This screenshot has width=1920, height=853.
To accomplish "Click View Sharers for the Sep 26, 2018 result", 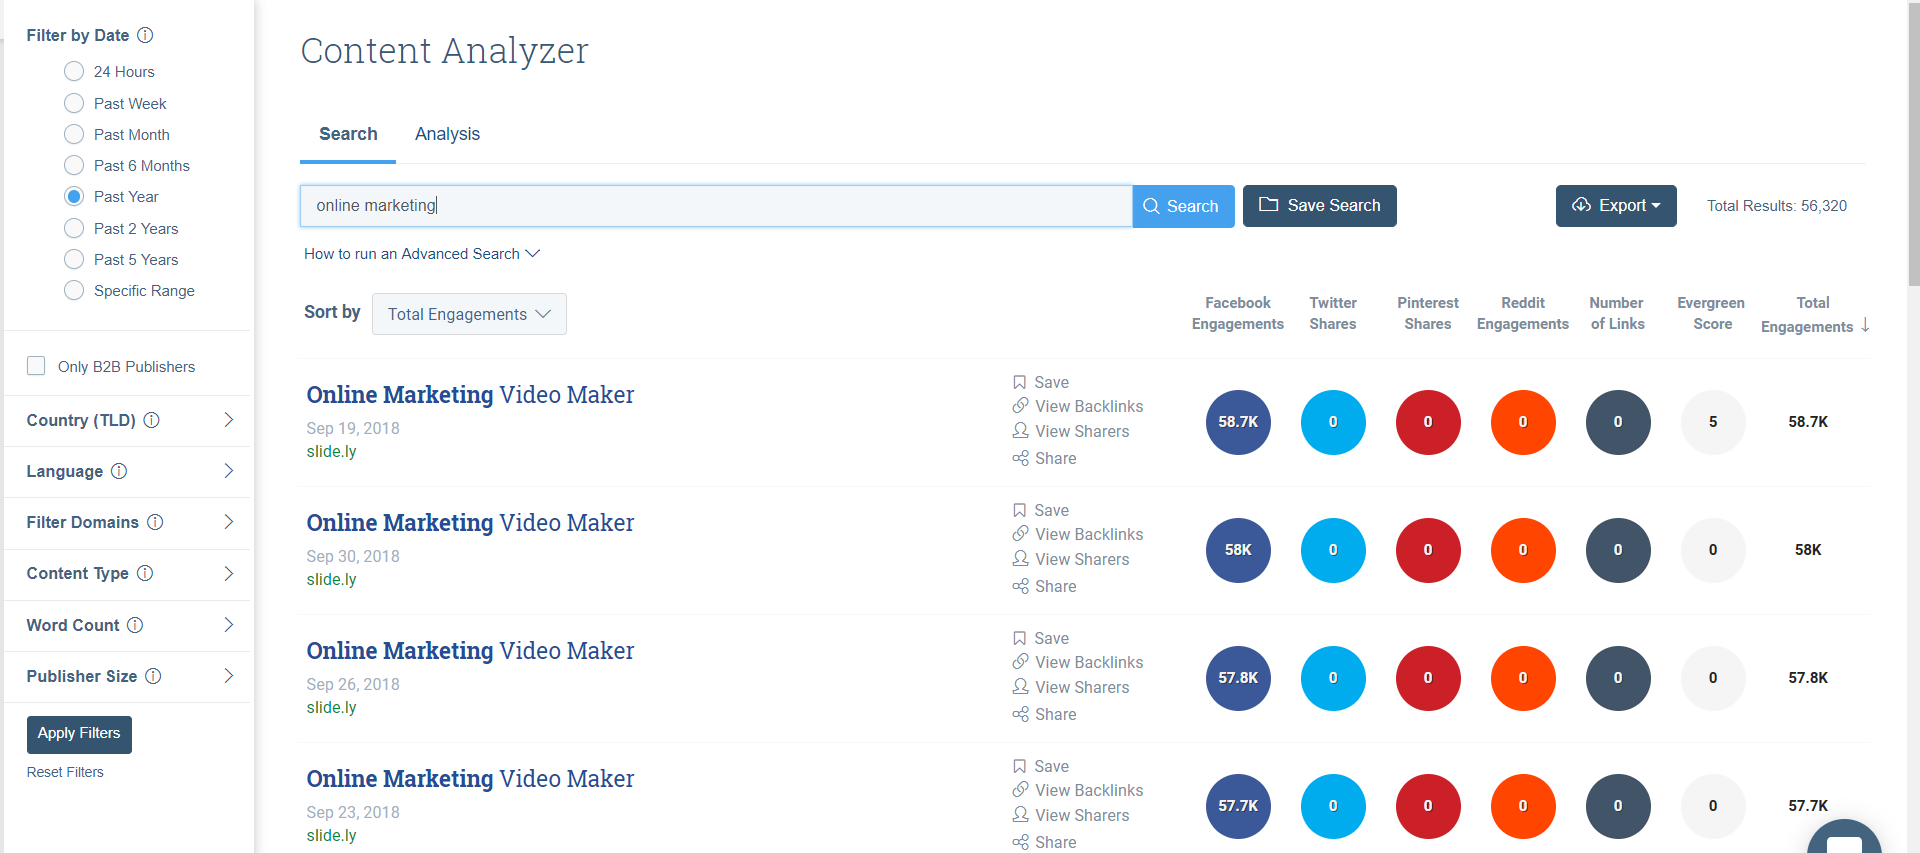I will click(1071, 687).
